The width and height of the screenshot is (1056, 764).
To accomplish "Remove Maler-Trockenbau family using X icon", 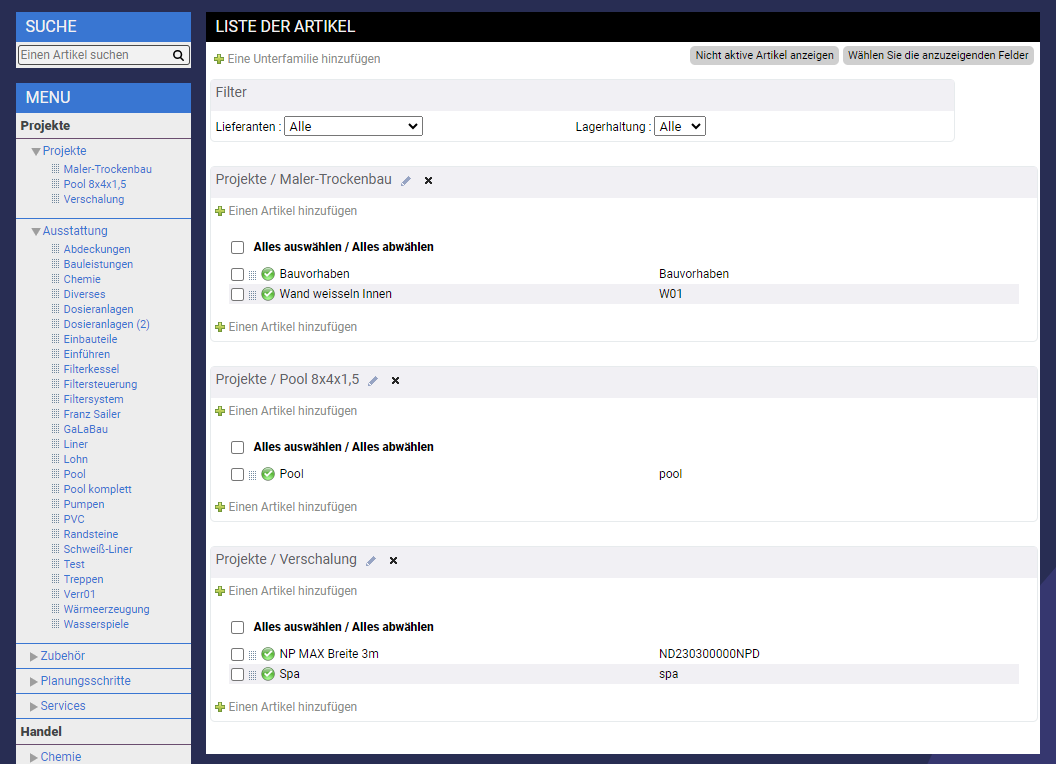I will (428, 181).
